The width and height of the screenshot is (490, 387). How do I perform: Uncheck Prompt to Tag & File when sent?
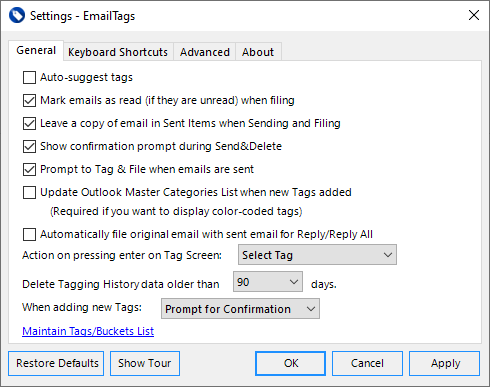(x=29, y=169)
